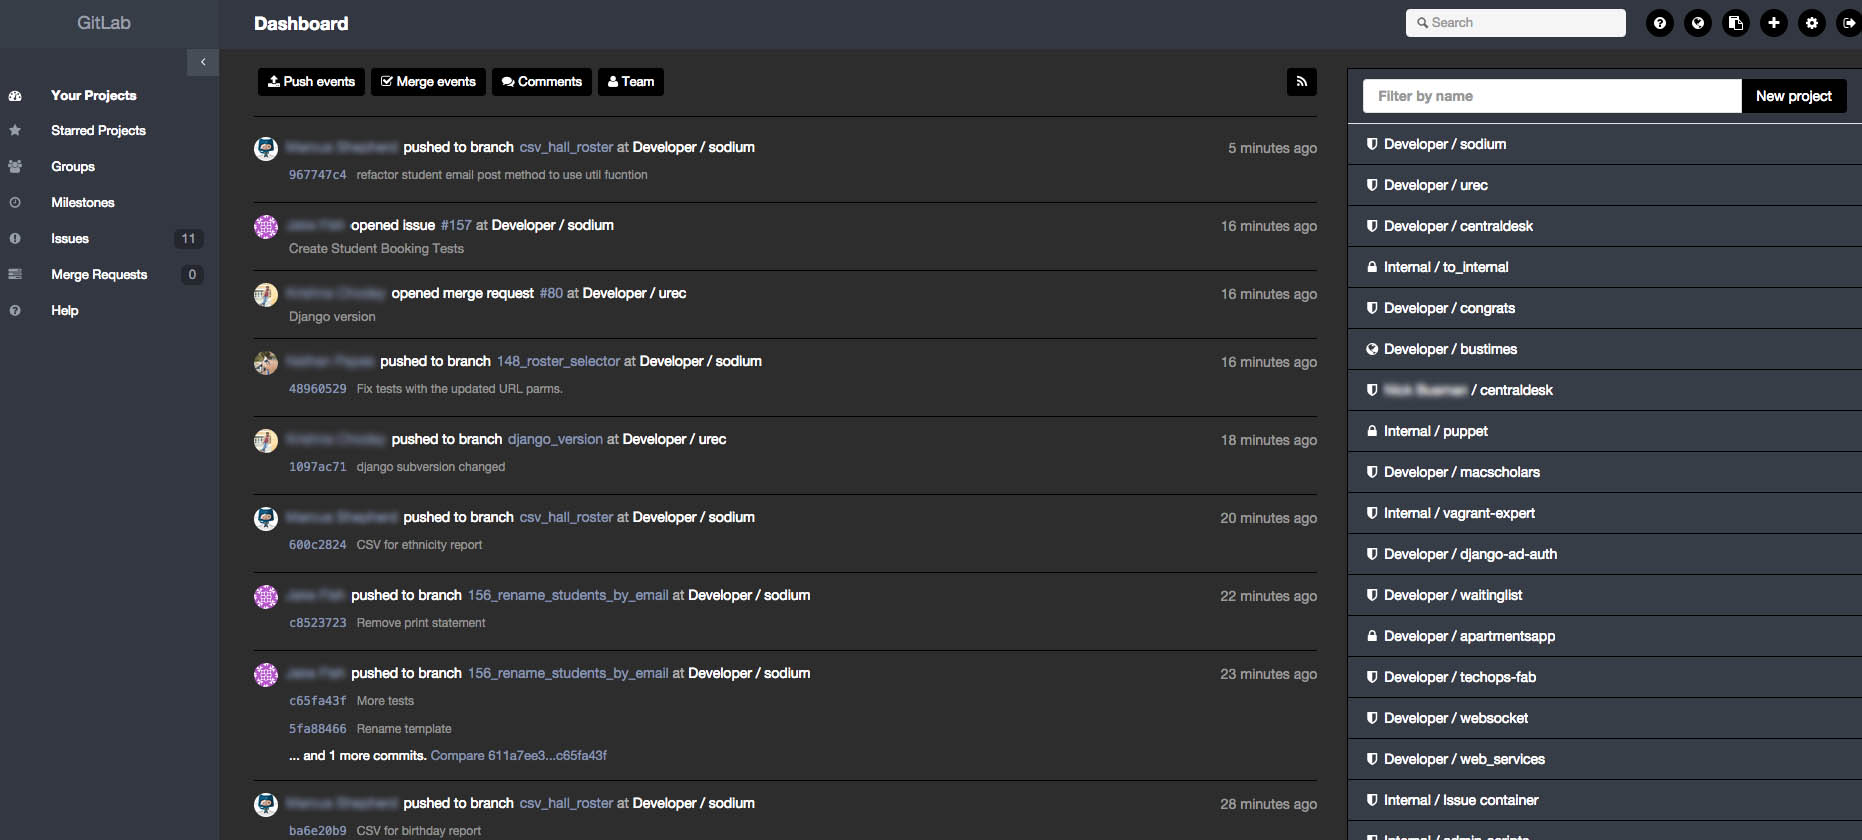Open commit 48960529
The height and width of the screenshot is (840, 1862).
(x=317, y=389)
